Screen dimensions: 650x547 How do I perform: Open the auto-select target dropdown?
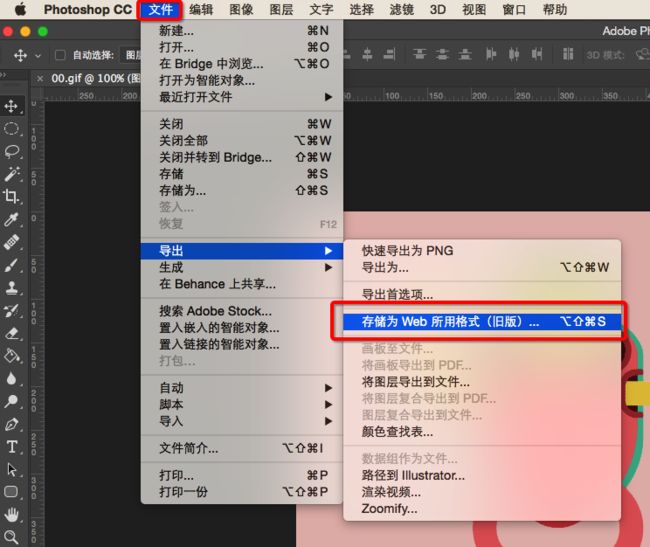131,55
